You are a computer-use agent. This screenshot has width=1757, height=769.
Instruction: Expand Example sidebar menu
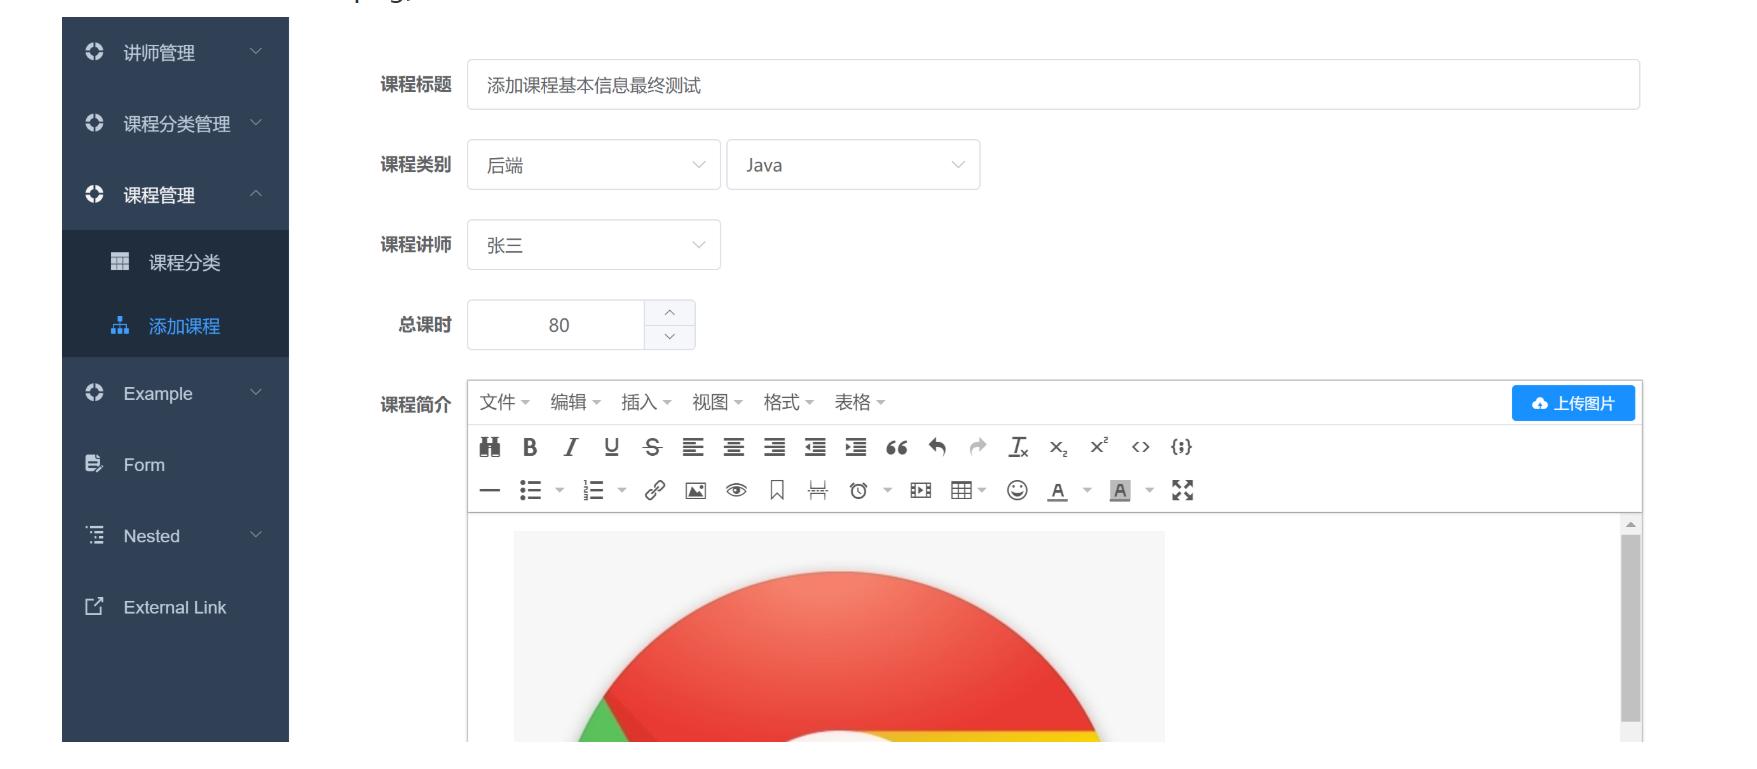(175, 393)
